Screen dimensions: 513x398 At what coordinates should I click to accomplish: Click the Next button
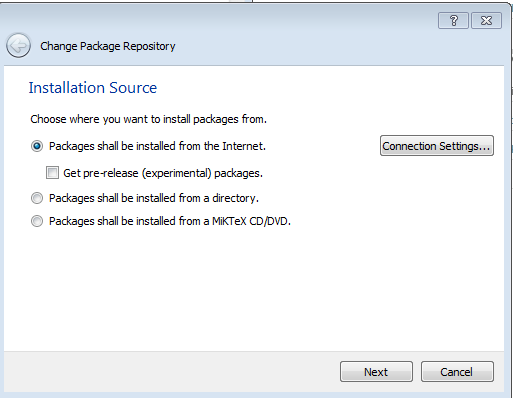click(x=376, y=371)
